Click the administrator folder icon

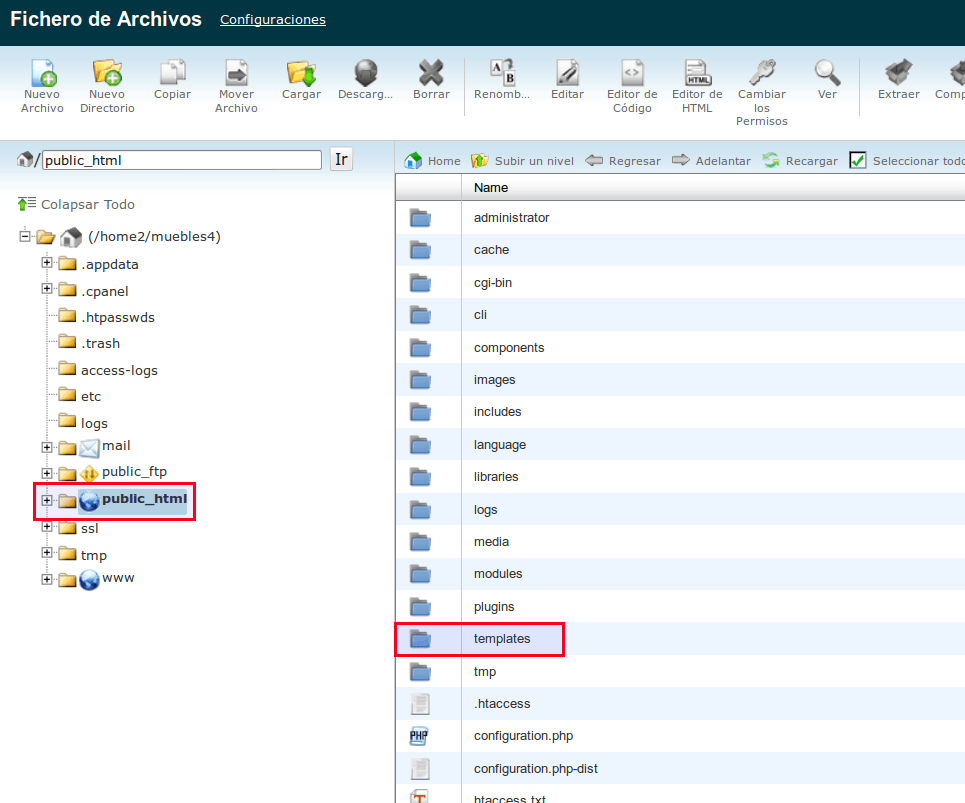point(420,218)
